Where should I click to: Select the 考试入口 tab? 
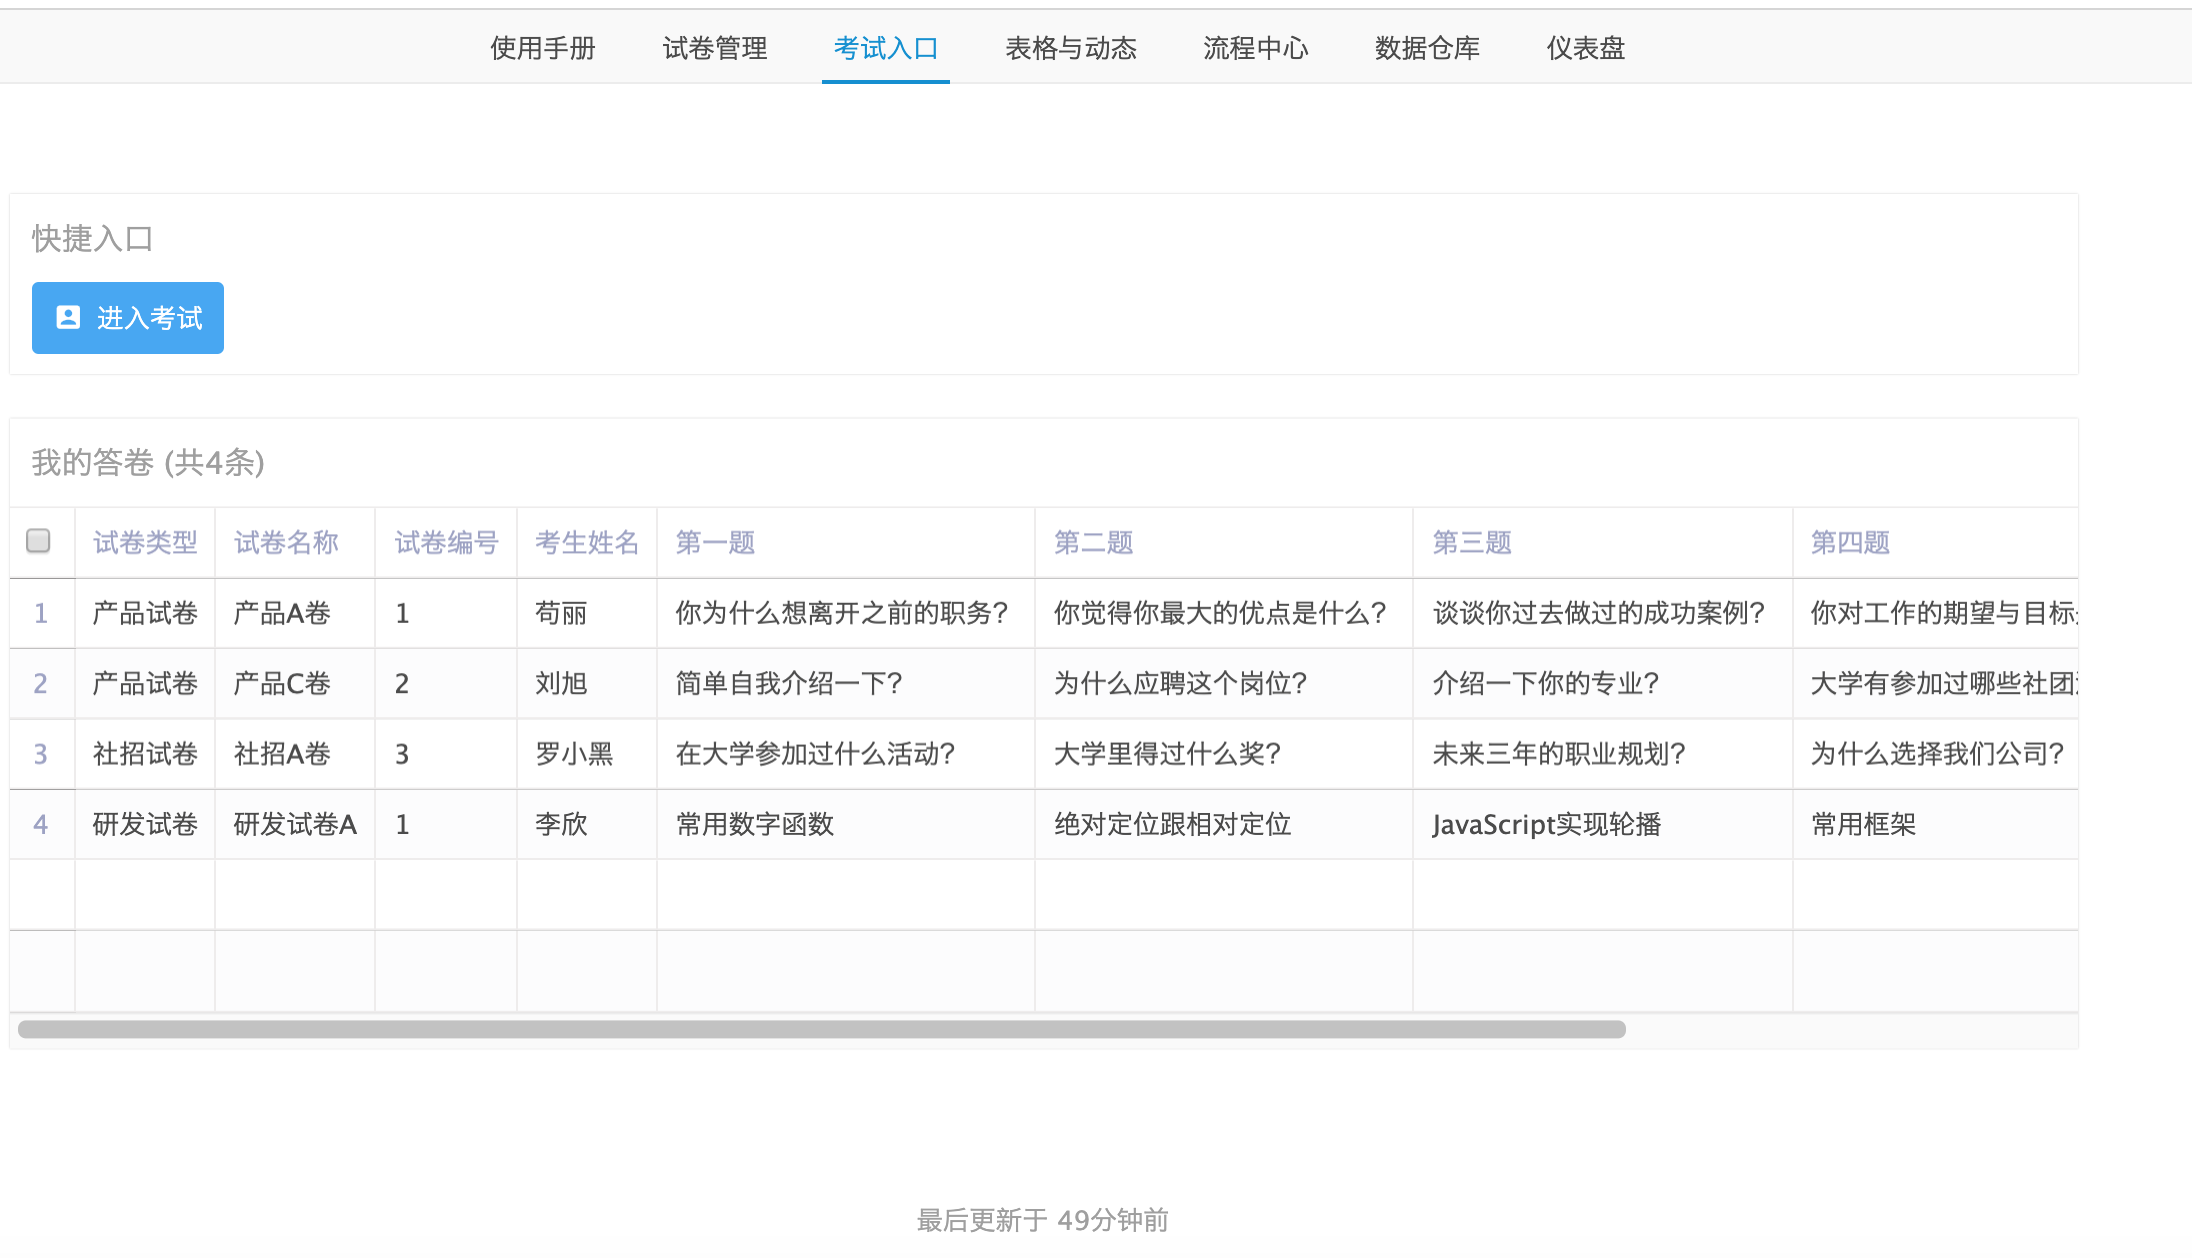click(x=885, y=48)
